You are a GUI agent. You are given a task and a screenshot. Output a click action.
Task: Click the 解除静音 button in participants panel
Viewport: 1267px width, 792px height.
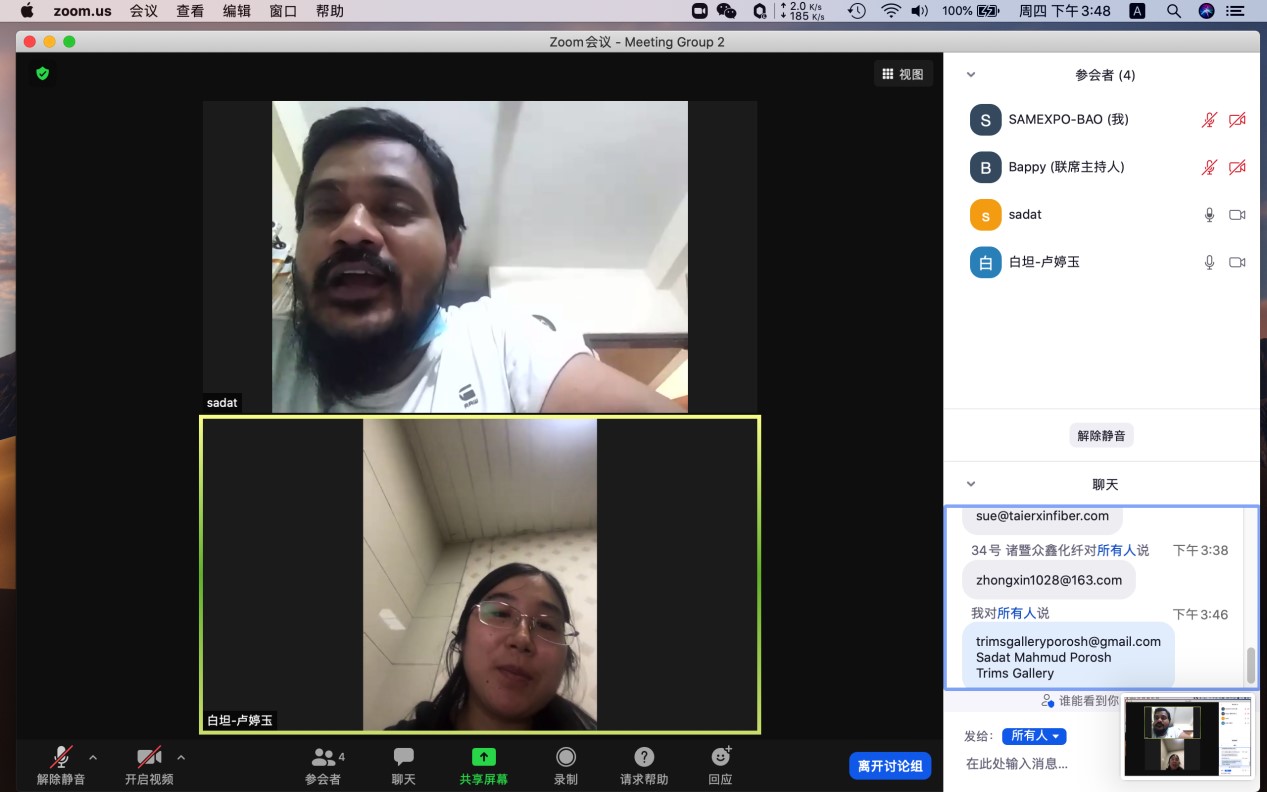pyautogui.click(x=1101, y=436)
